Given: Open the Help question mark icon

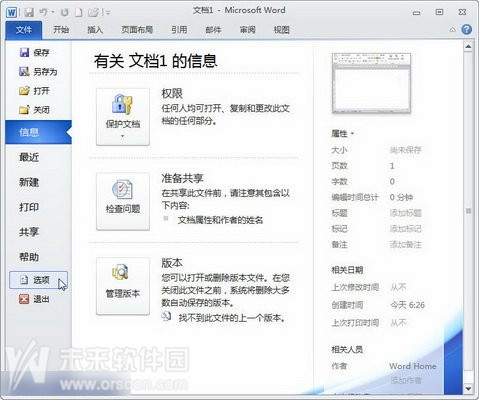Looking at the screenshot, I should point(466,30).
